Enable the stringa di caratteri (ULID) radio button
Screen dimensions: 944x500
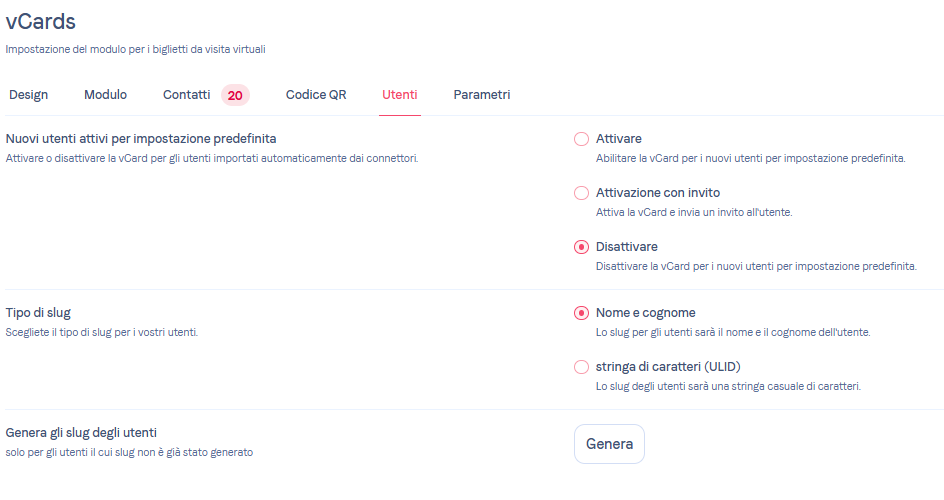(581, 367)
